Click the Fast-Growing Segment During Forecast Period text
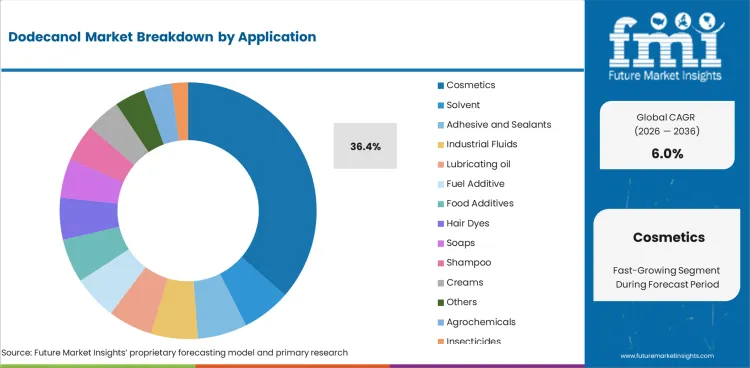 coord(667,278)
